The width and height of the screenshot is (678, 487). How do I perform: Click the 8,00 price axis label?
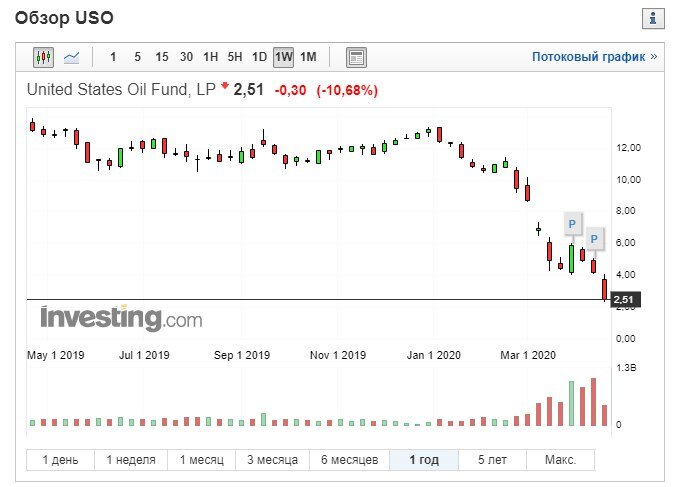coord(626,211)
